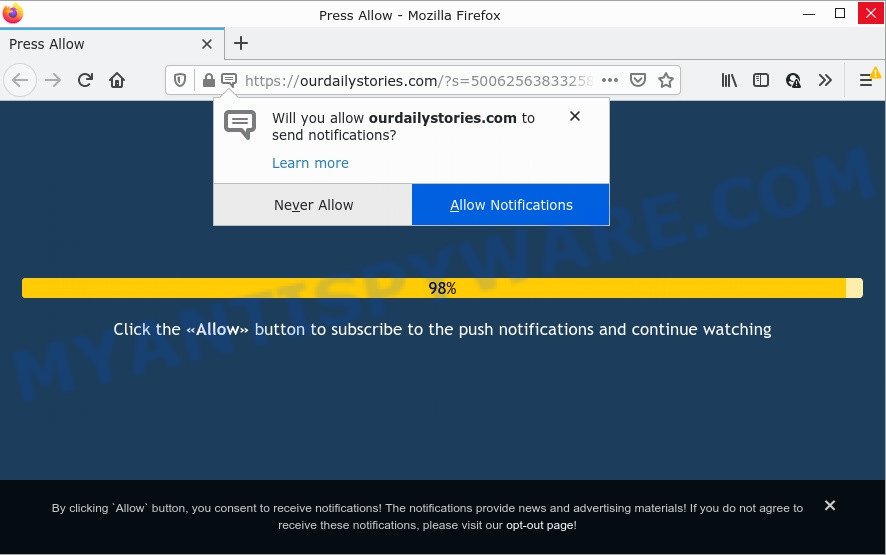Close the Firefox window
The image size is (886, 555).
click(871, 14)
